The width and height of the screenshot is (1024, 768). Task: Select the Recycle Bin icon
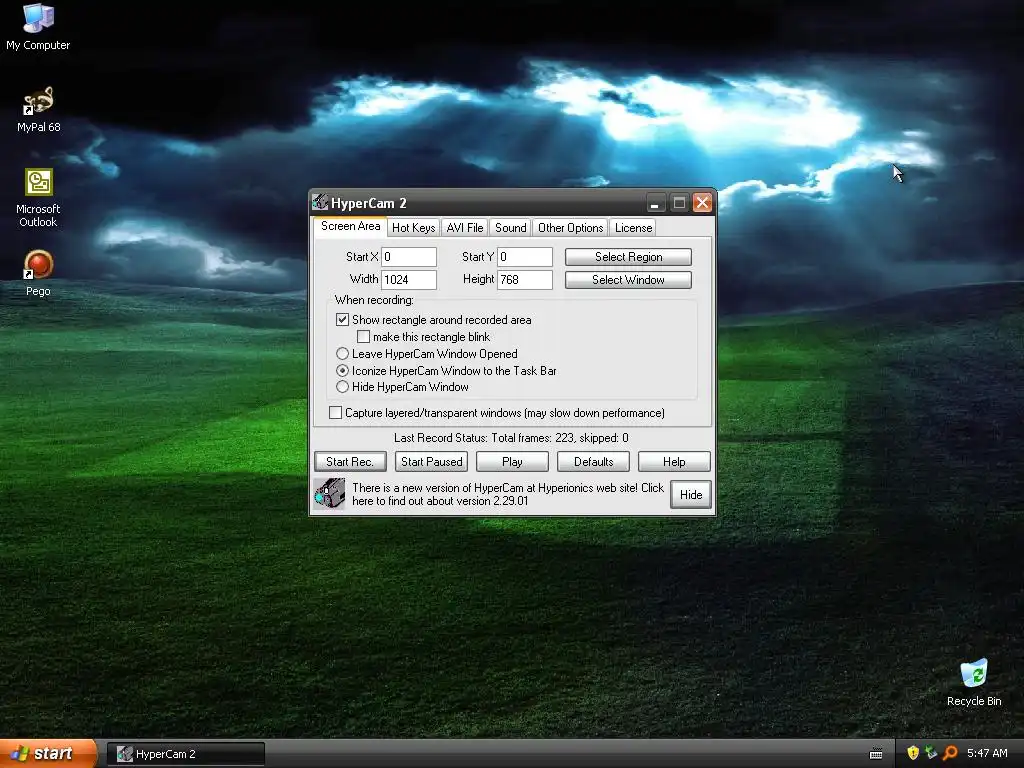pyautogui.click(x=974, y=683)
